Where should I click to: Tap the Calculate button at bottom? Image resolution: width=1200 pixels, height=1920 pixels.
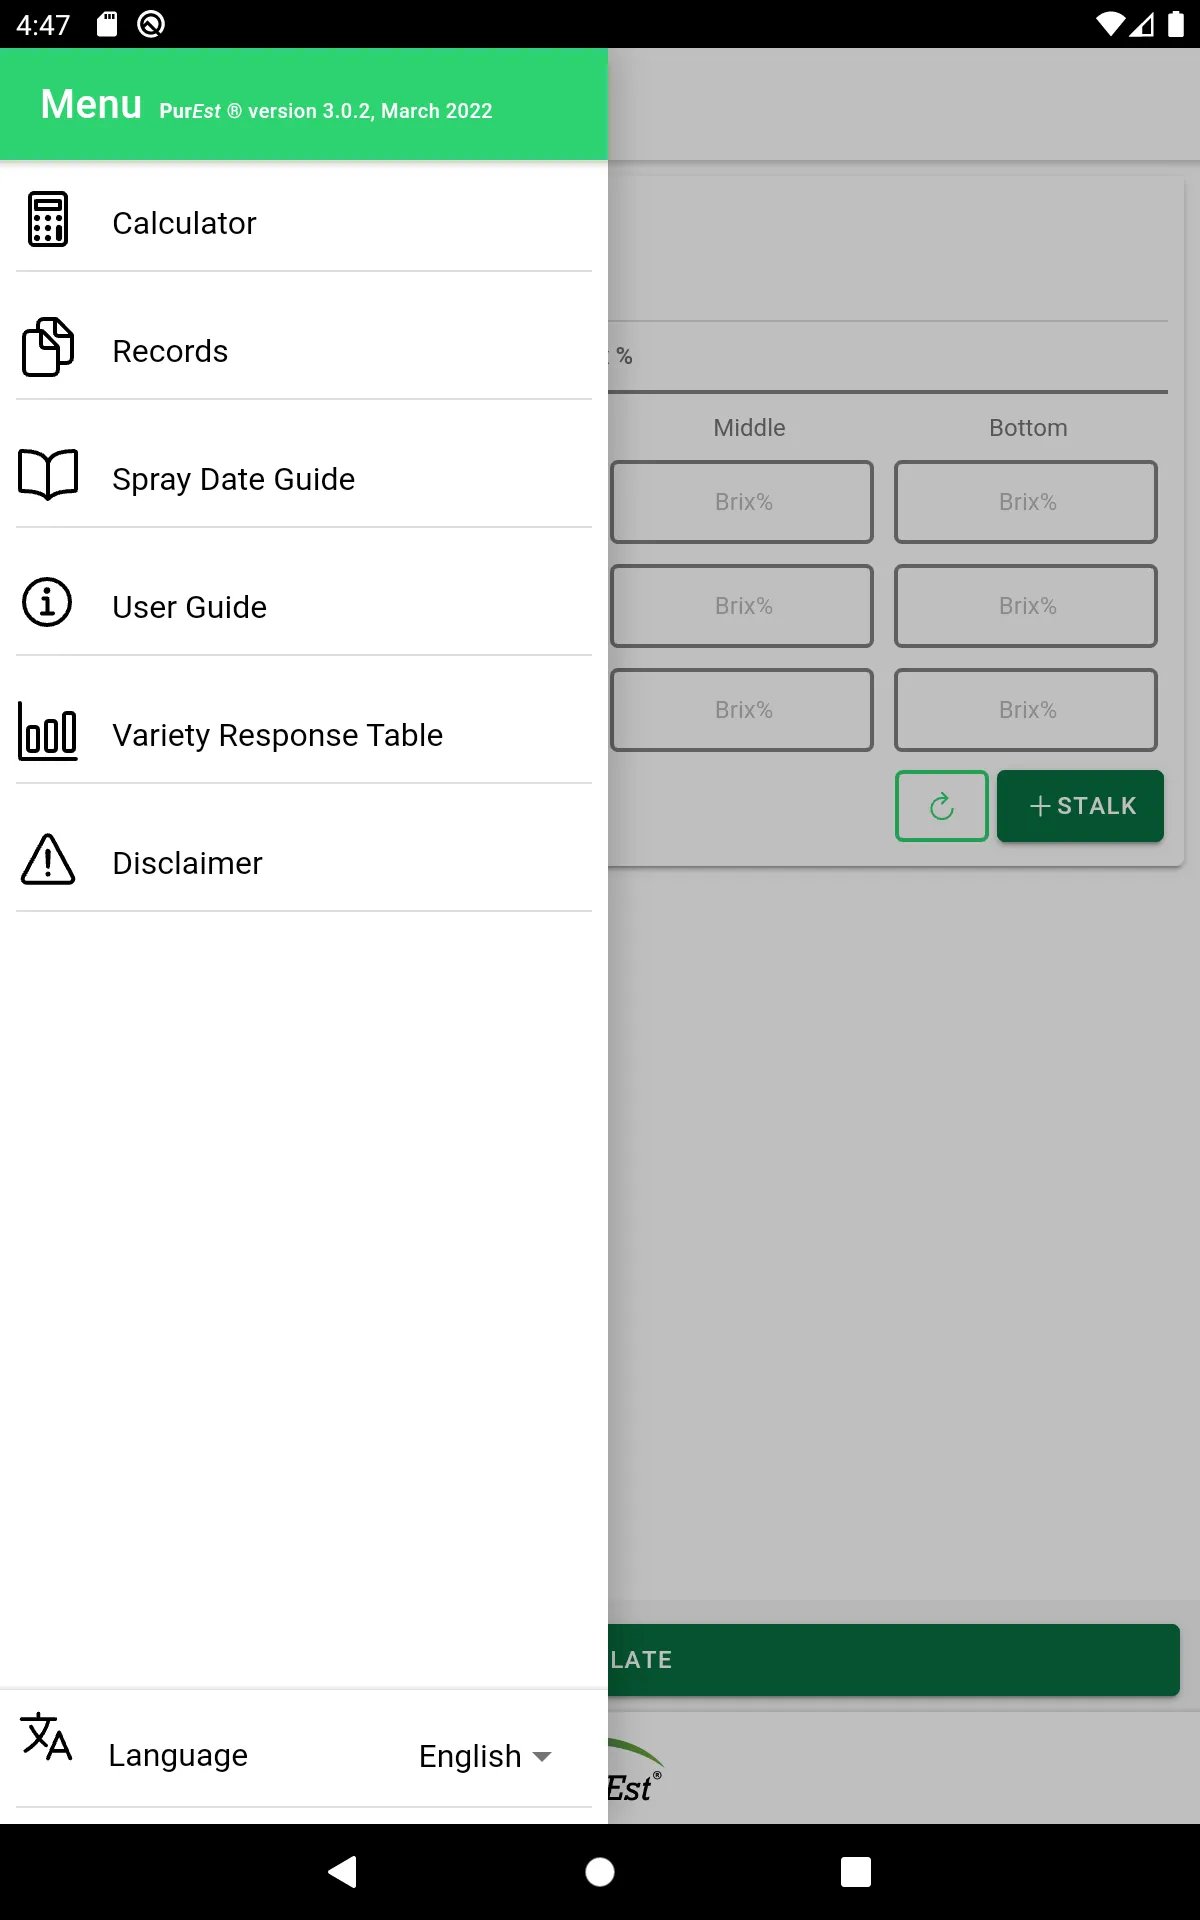point(894,1660)
